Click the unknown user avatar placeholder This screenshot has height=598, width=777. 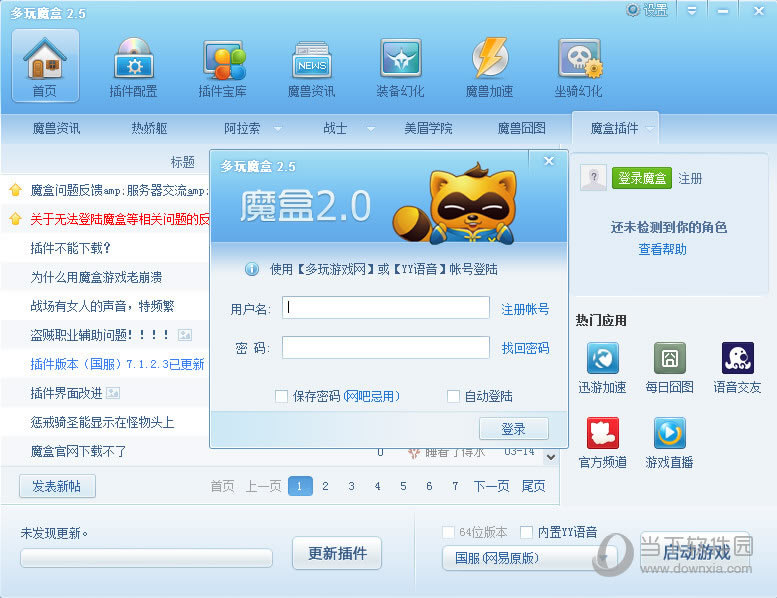click(x=593, y=177)
